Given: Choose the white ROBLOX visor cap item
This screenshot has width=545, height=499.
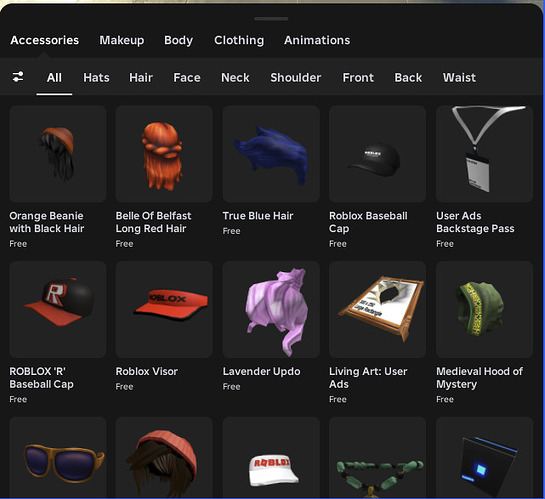Looking at the screenshot, I should pos(271,457).
